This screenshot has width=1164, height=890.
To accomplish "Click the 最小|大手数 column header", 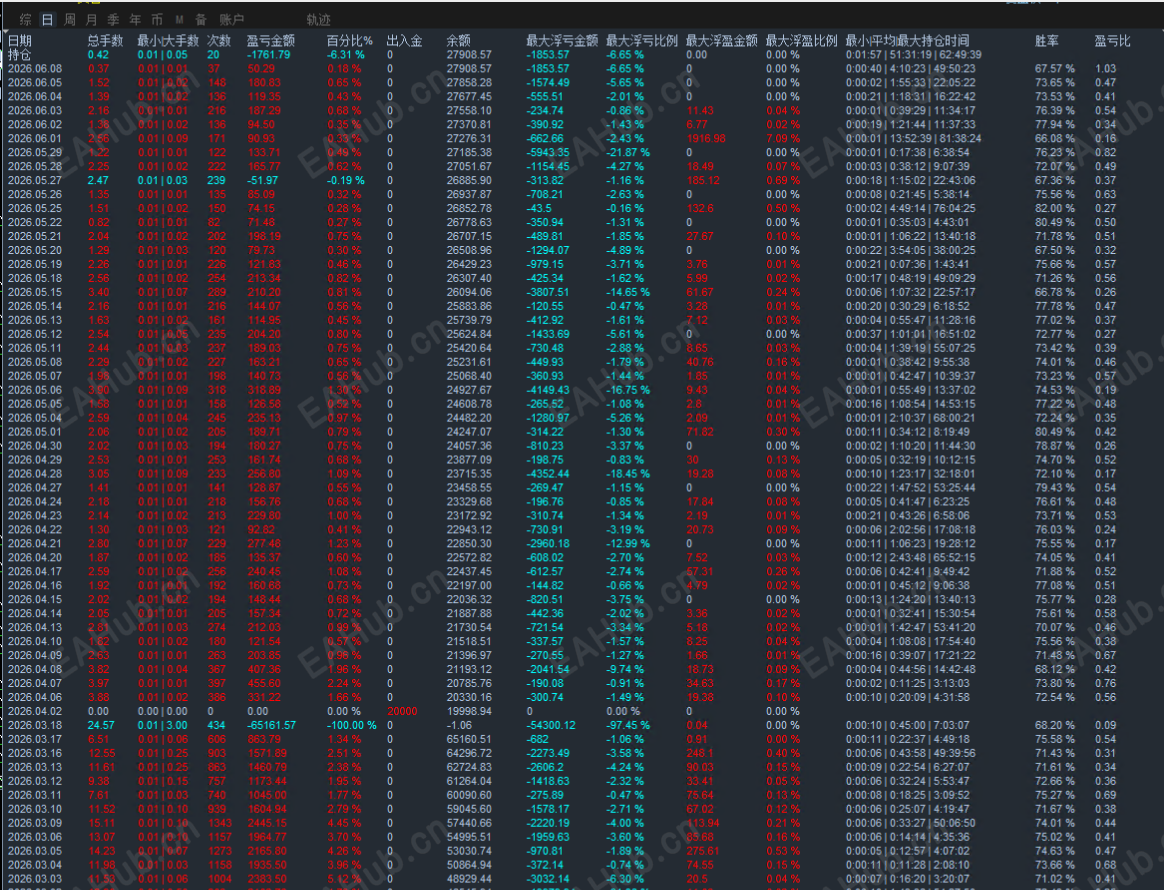I will (168, 41).
